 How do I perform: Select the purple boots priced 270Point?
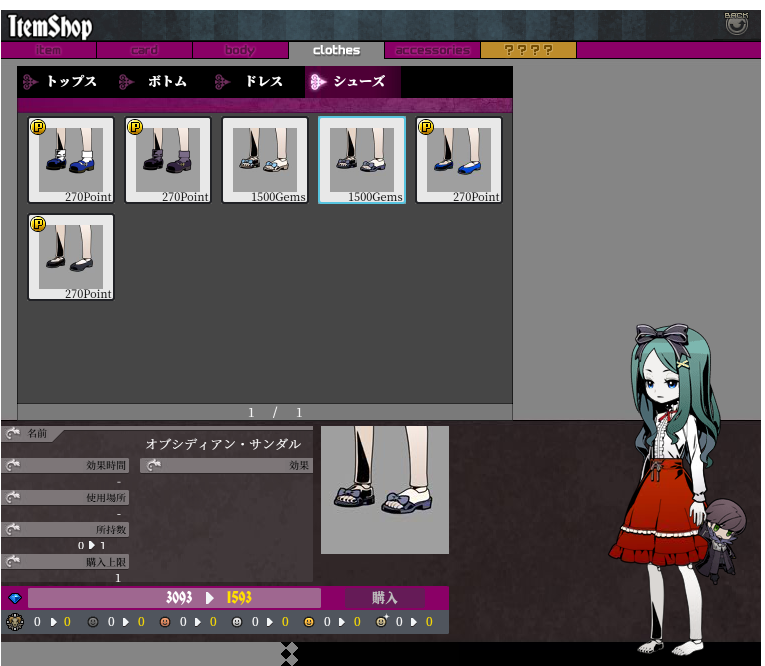[168, 160]
